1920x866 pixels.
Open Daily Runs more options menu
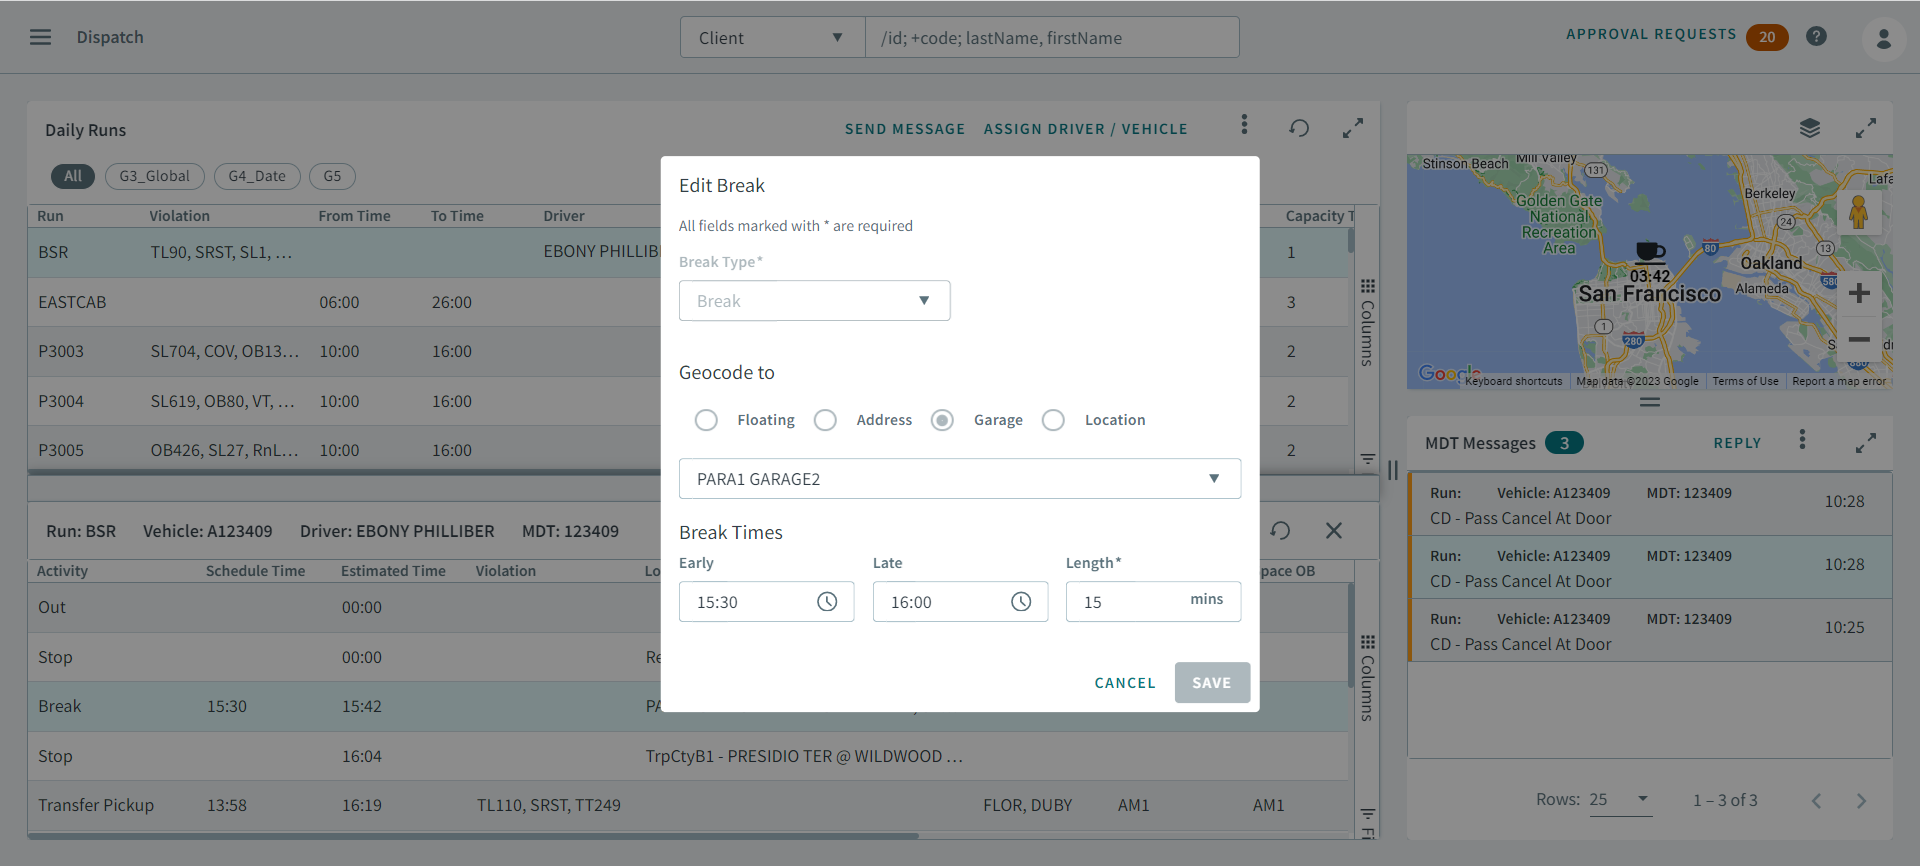[1244, 124]
